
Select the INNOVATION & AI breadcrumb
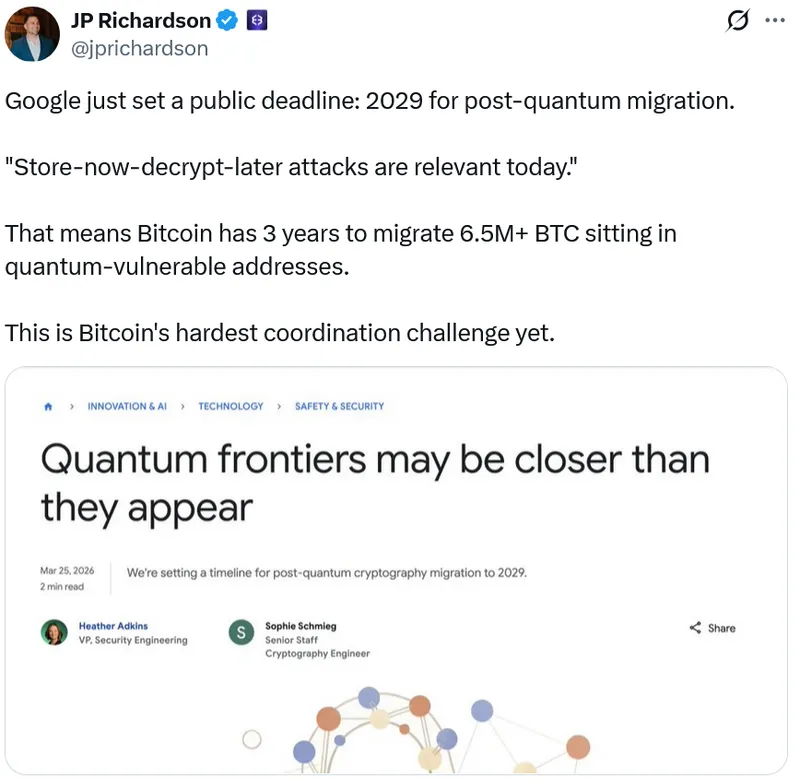[x=127, y=407]
